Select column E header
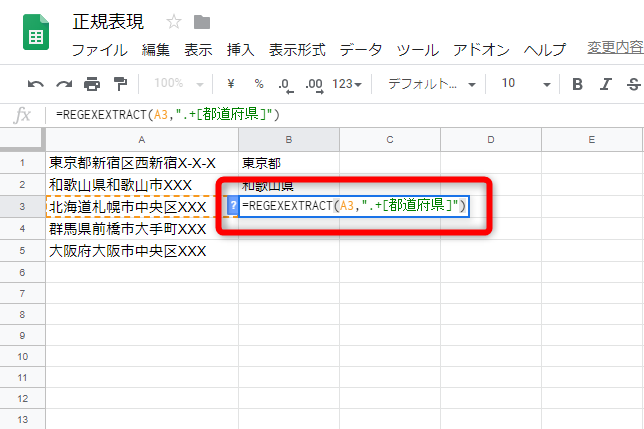 tap(592, 140)
